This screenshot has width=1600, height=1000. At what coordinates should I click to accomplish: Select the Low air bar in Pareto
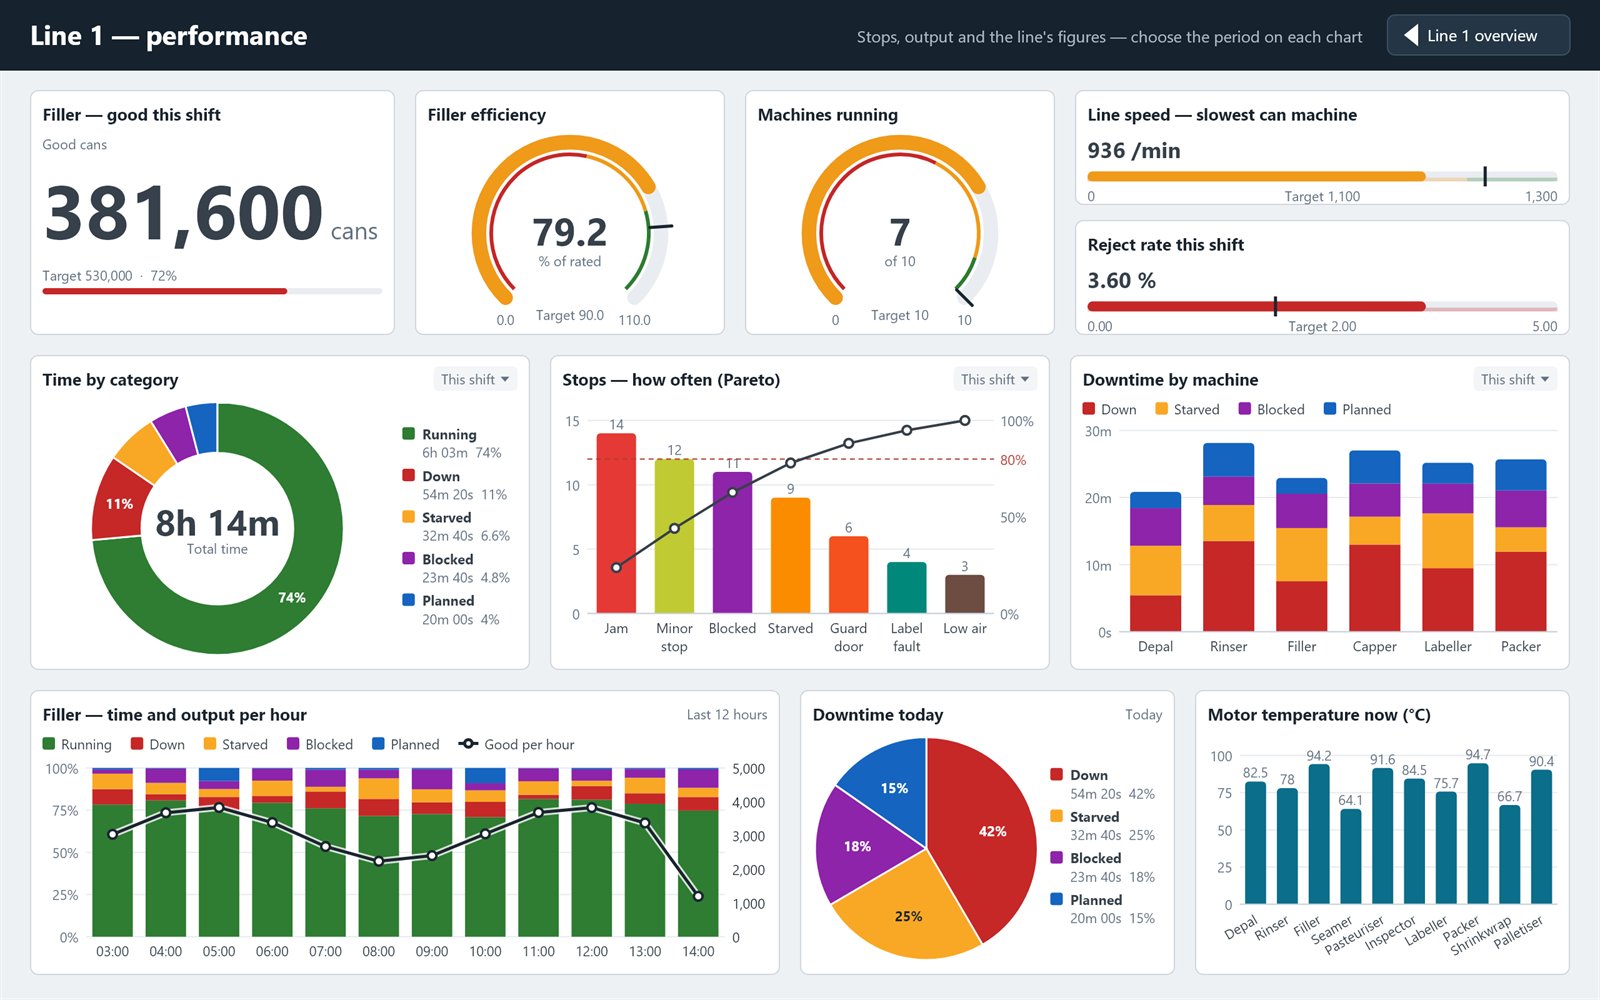pyautogui.click(x=964, y=594)
